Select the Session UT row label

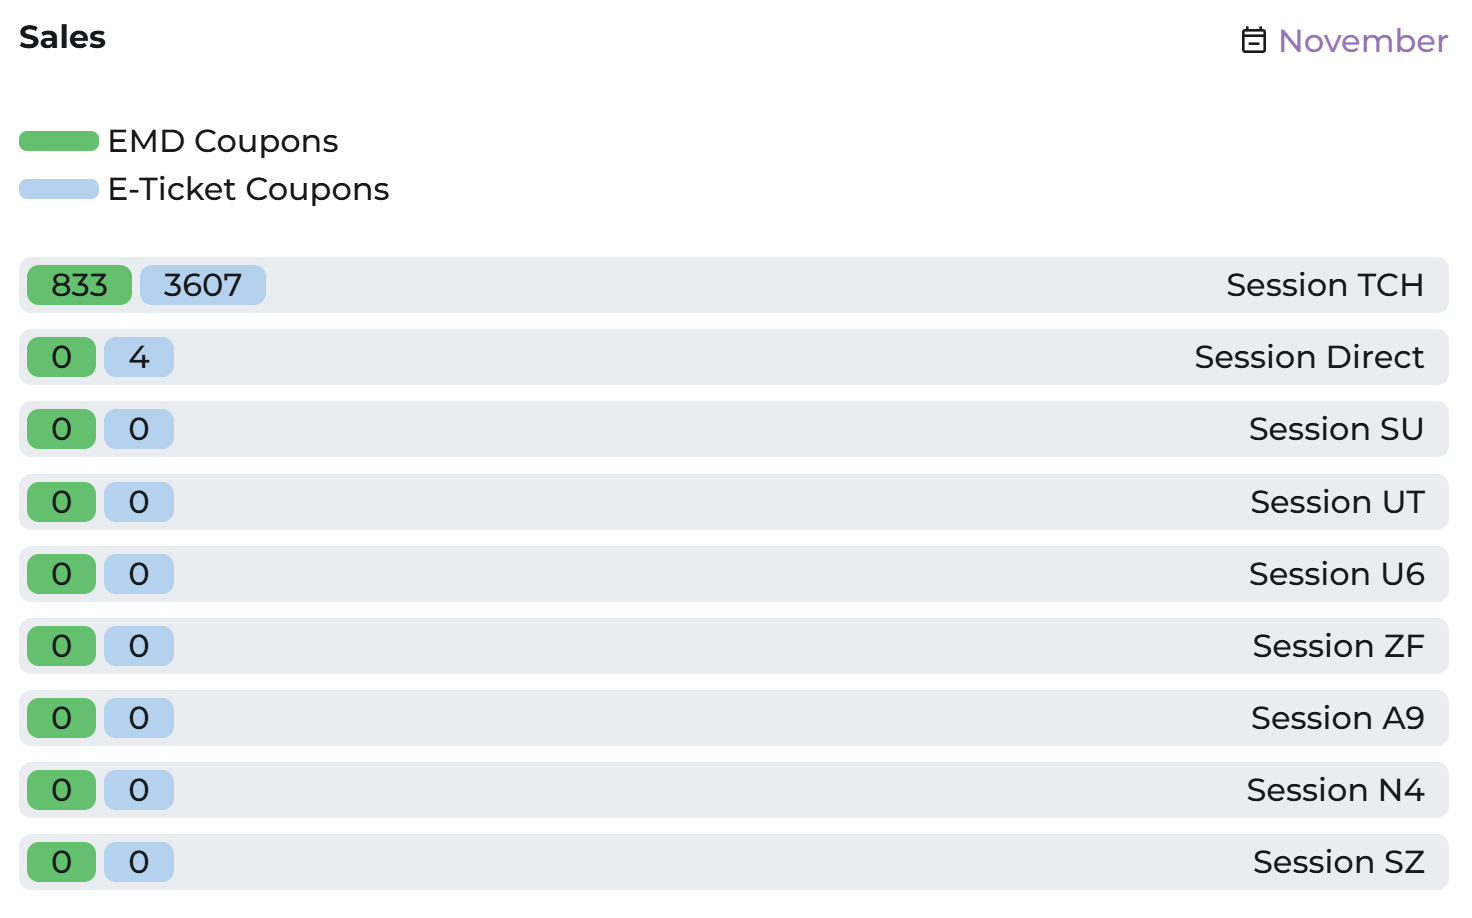(1336, 502)
